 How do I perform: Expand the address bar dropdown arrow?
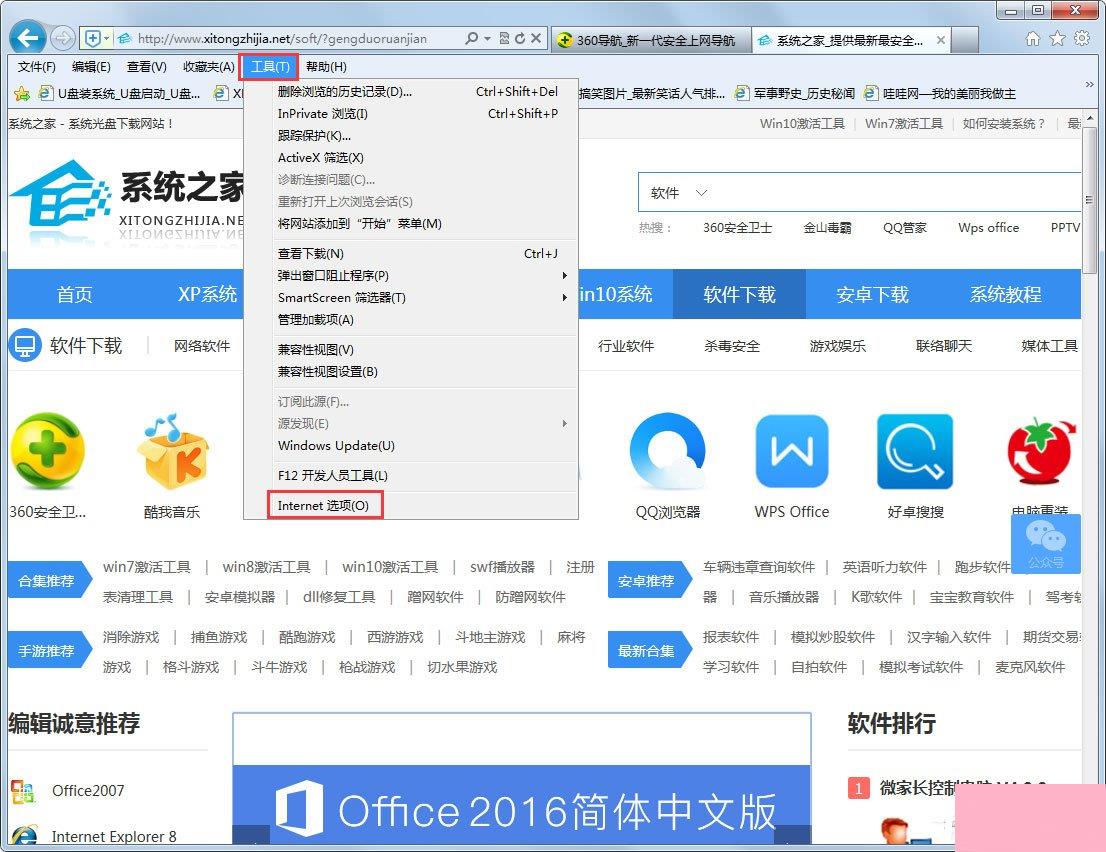487,38
